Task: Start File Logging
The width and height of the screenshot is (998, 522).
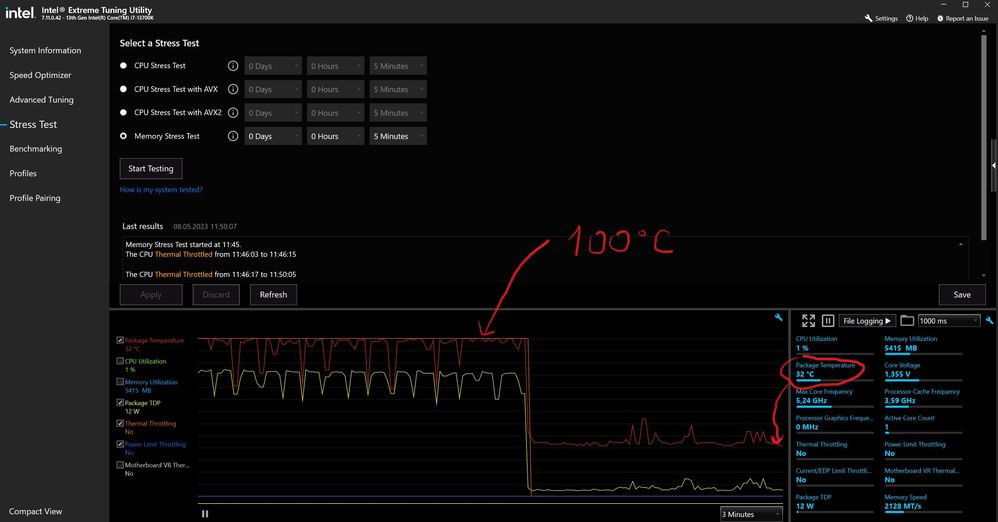Action: 867,321
